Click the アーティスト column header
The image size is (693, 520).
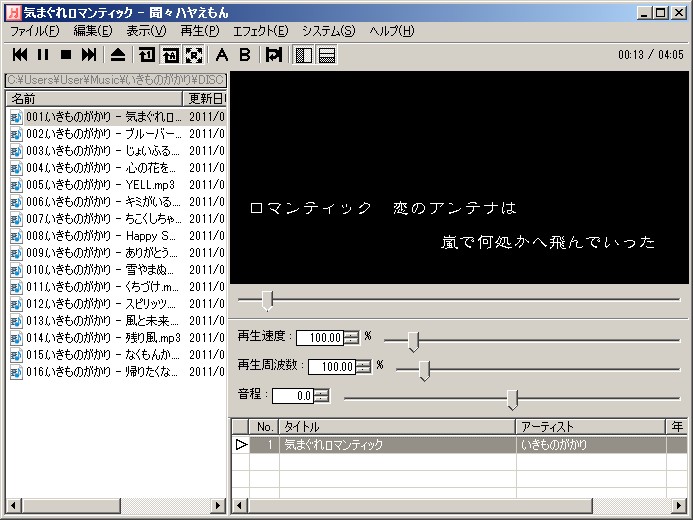pos(590,427)
